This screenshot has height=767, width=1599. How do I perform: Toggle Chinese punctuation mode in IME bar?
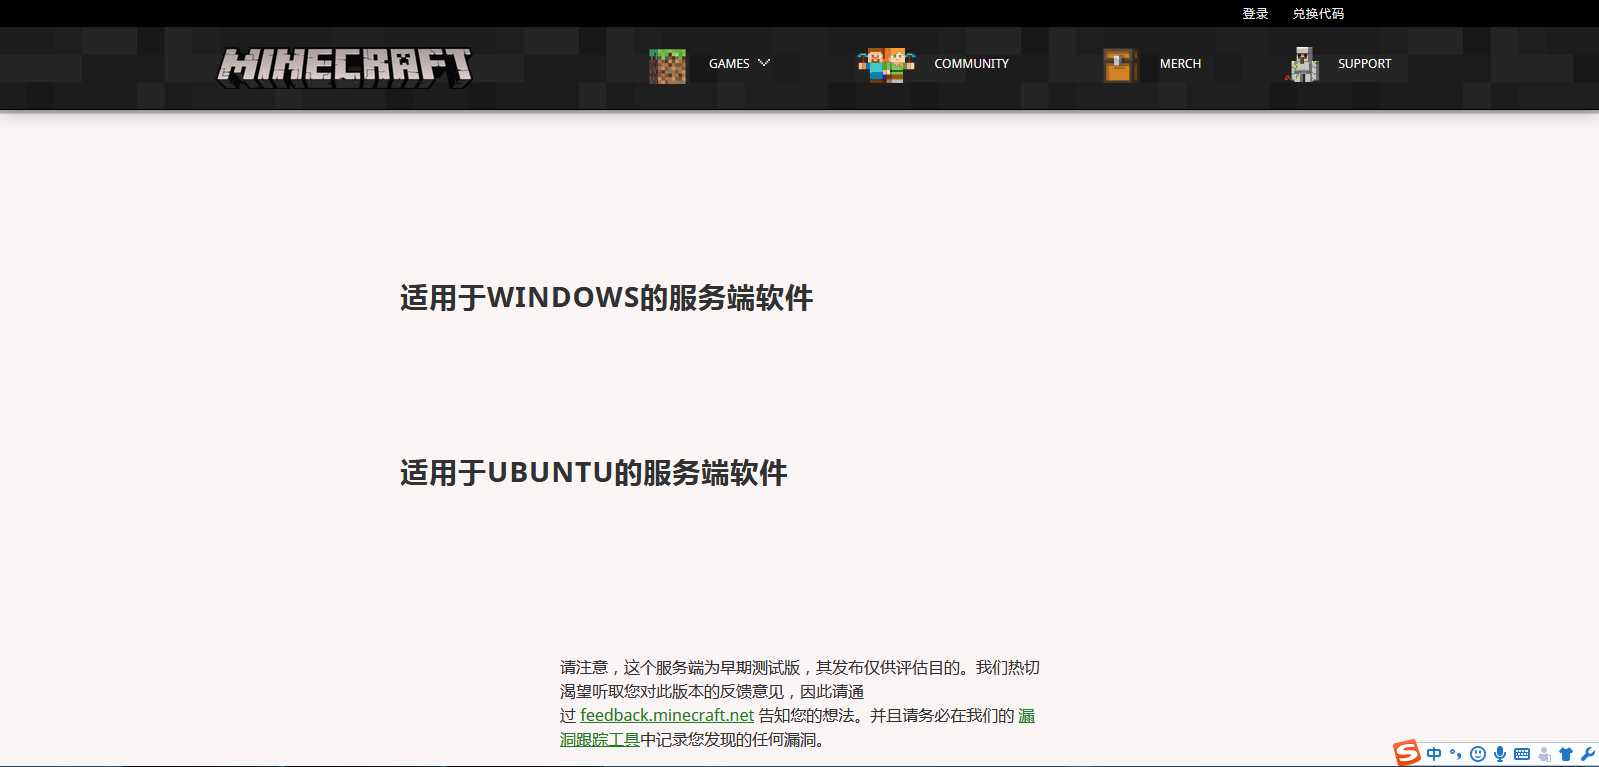click(1456, 754)
